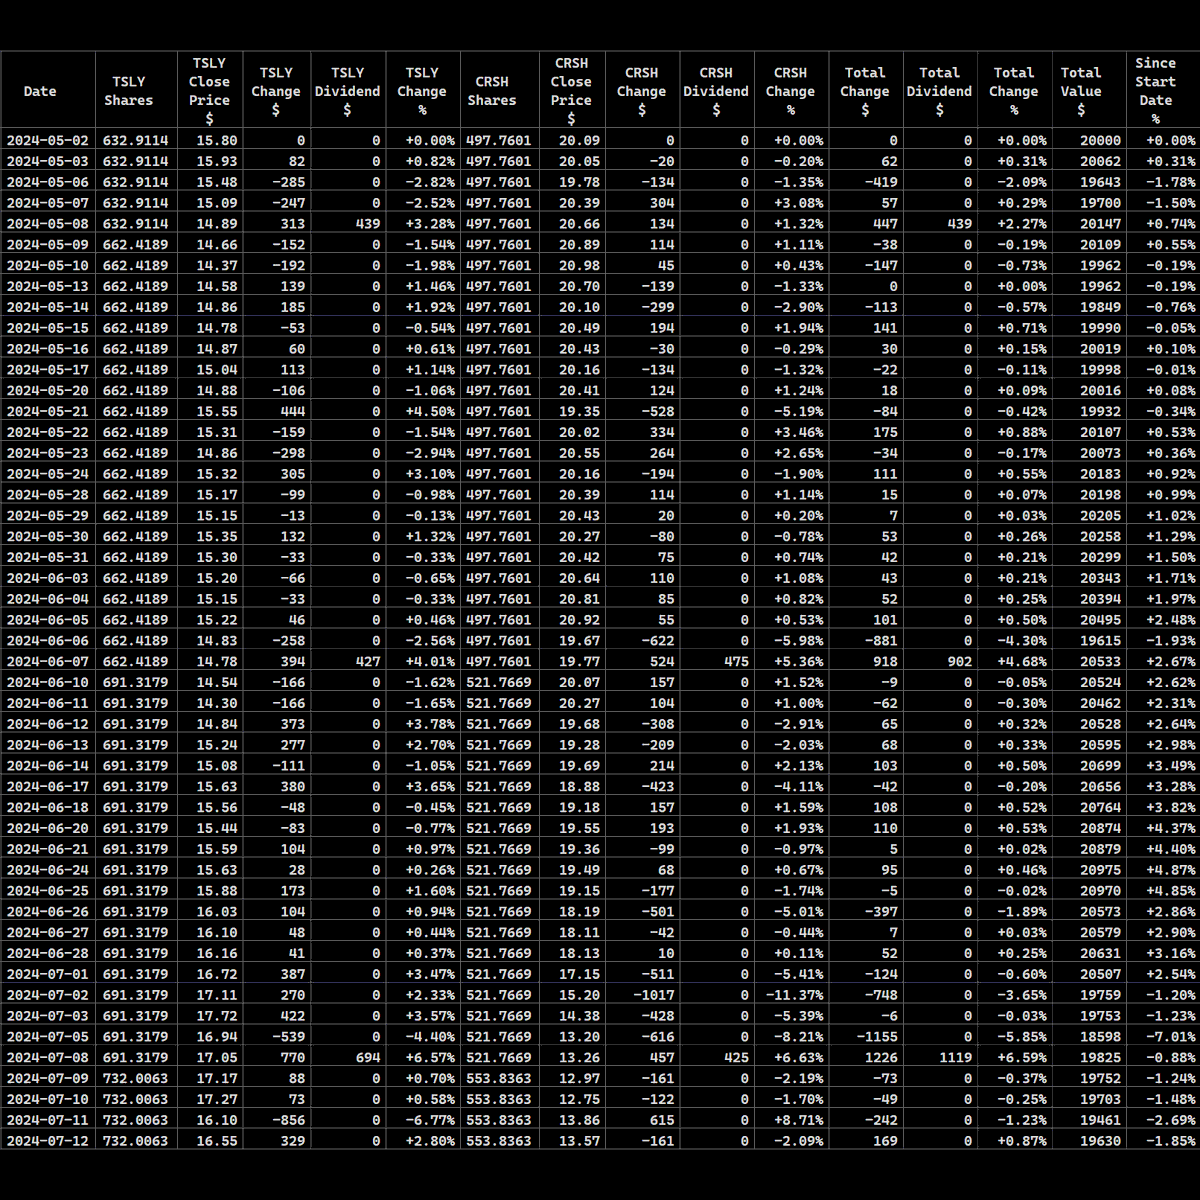Click since start value -1.85%
Viewport: 1200px width, 1200px height.
[1171, 1141]
